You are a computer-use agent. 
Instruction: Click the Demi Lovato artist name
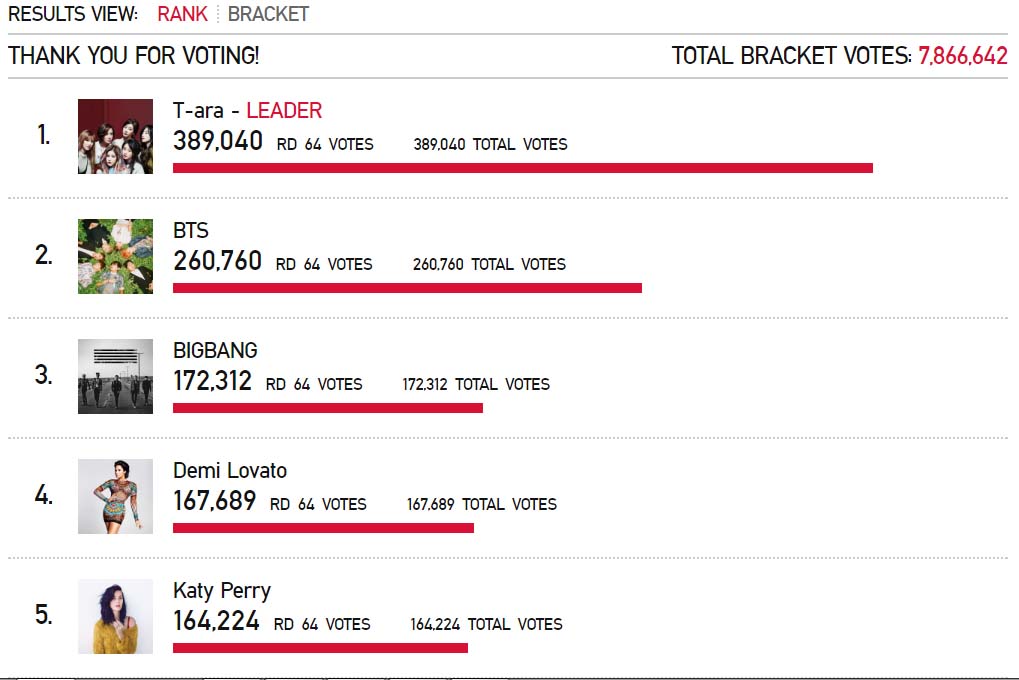tap(230, 471)
